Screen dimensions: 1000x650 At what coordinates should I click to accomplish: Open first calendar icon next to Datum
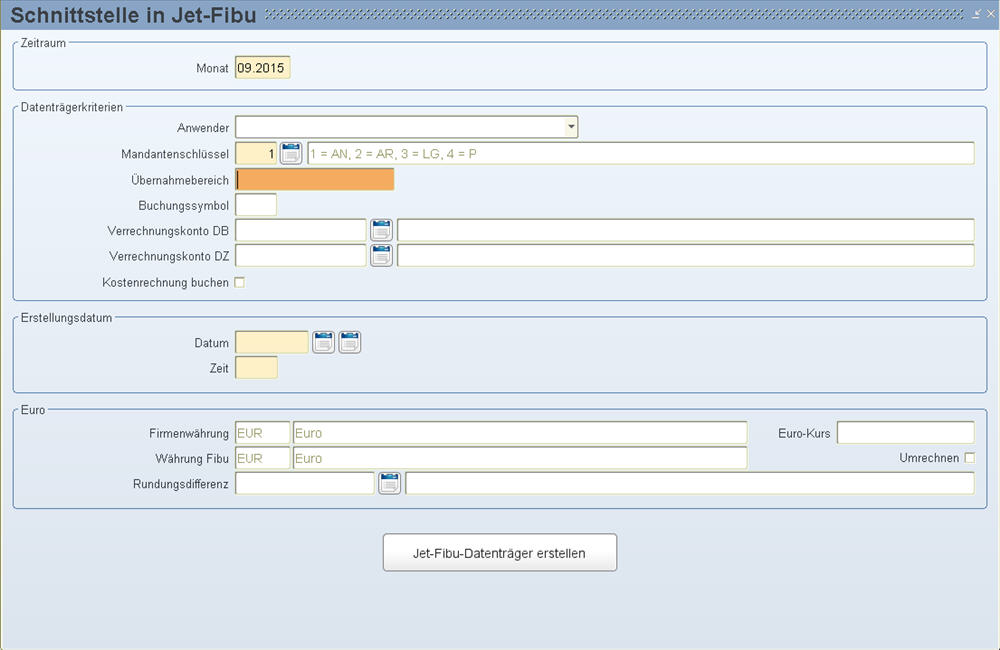pos(323,343)
